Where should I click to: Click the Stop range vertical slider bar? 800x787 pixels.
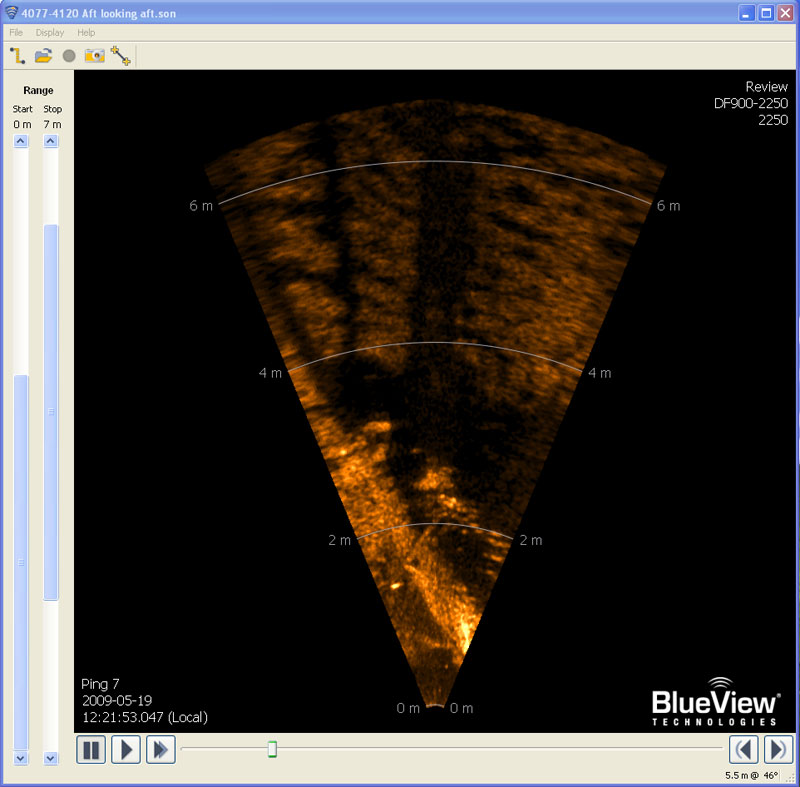pyautogui.click(x=52, y=412)
